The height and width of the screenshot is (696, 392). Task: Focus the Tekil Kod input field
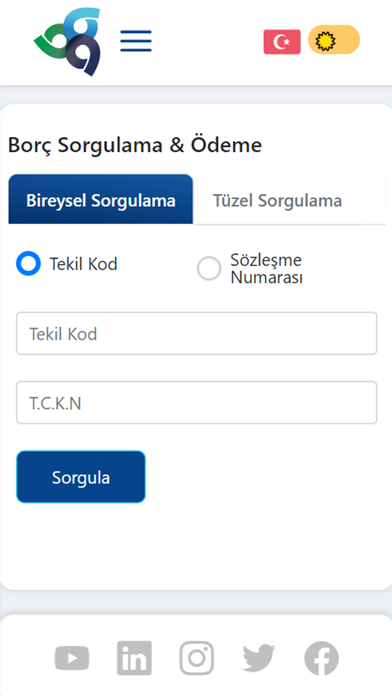point(197,333)
